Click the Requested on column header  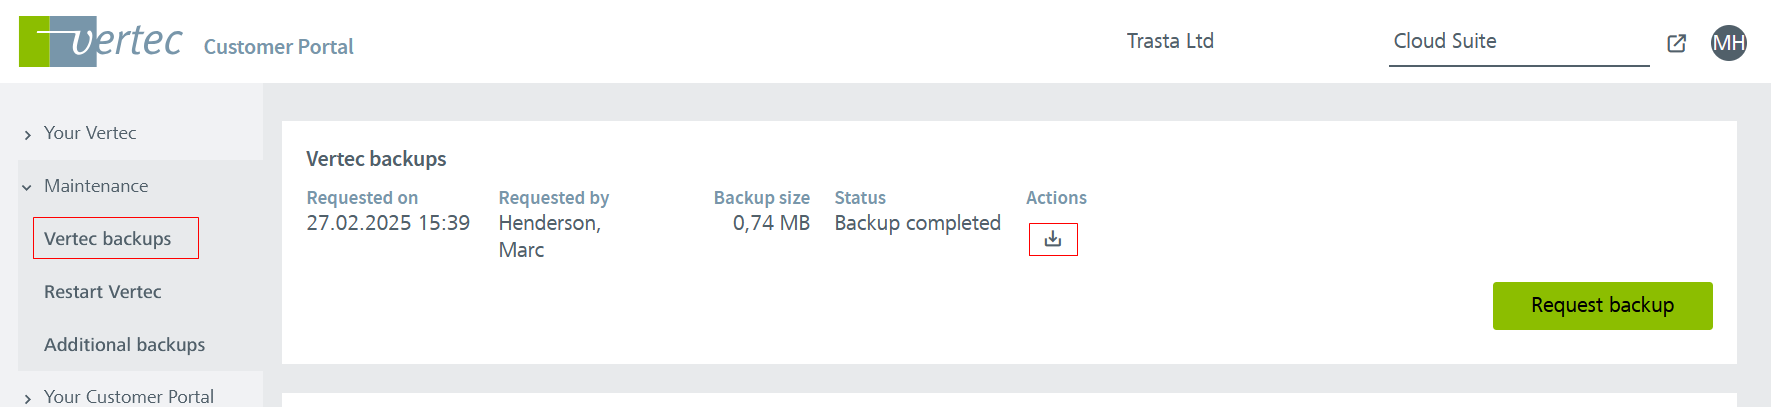click(362, 198)
